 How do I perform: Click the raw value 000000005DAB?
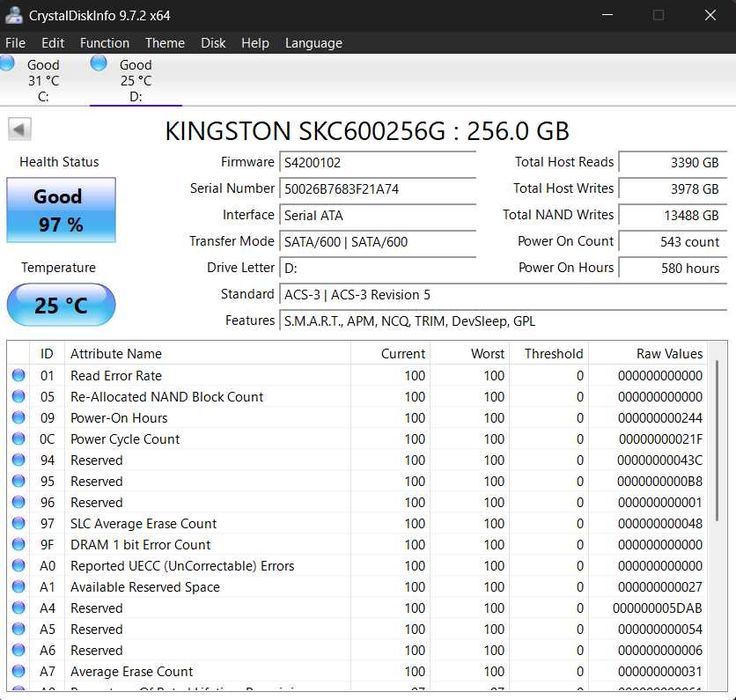657,608
